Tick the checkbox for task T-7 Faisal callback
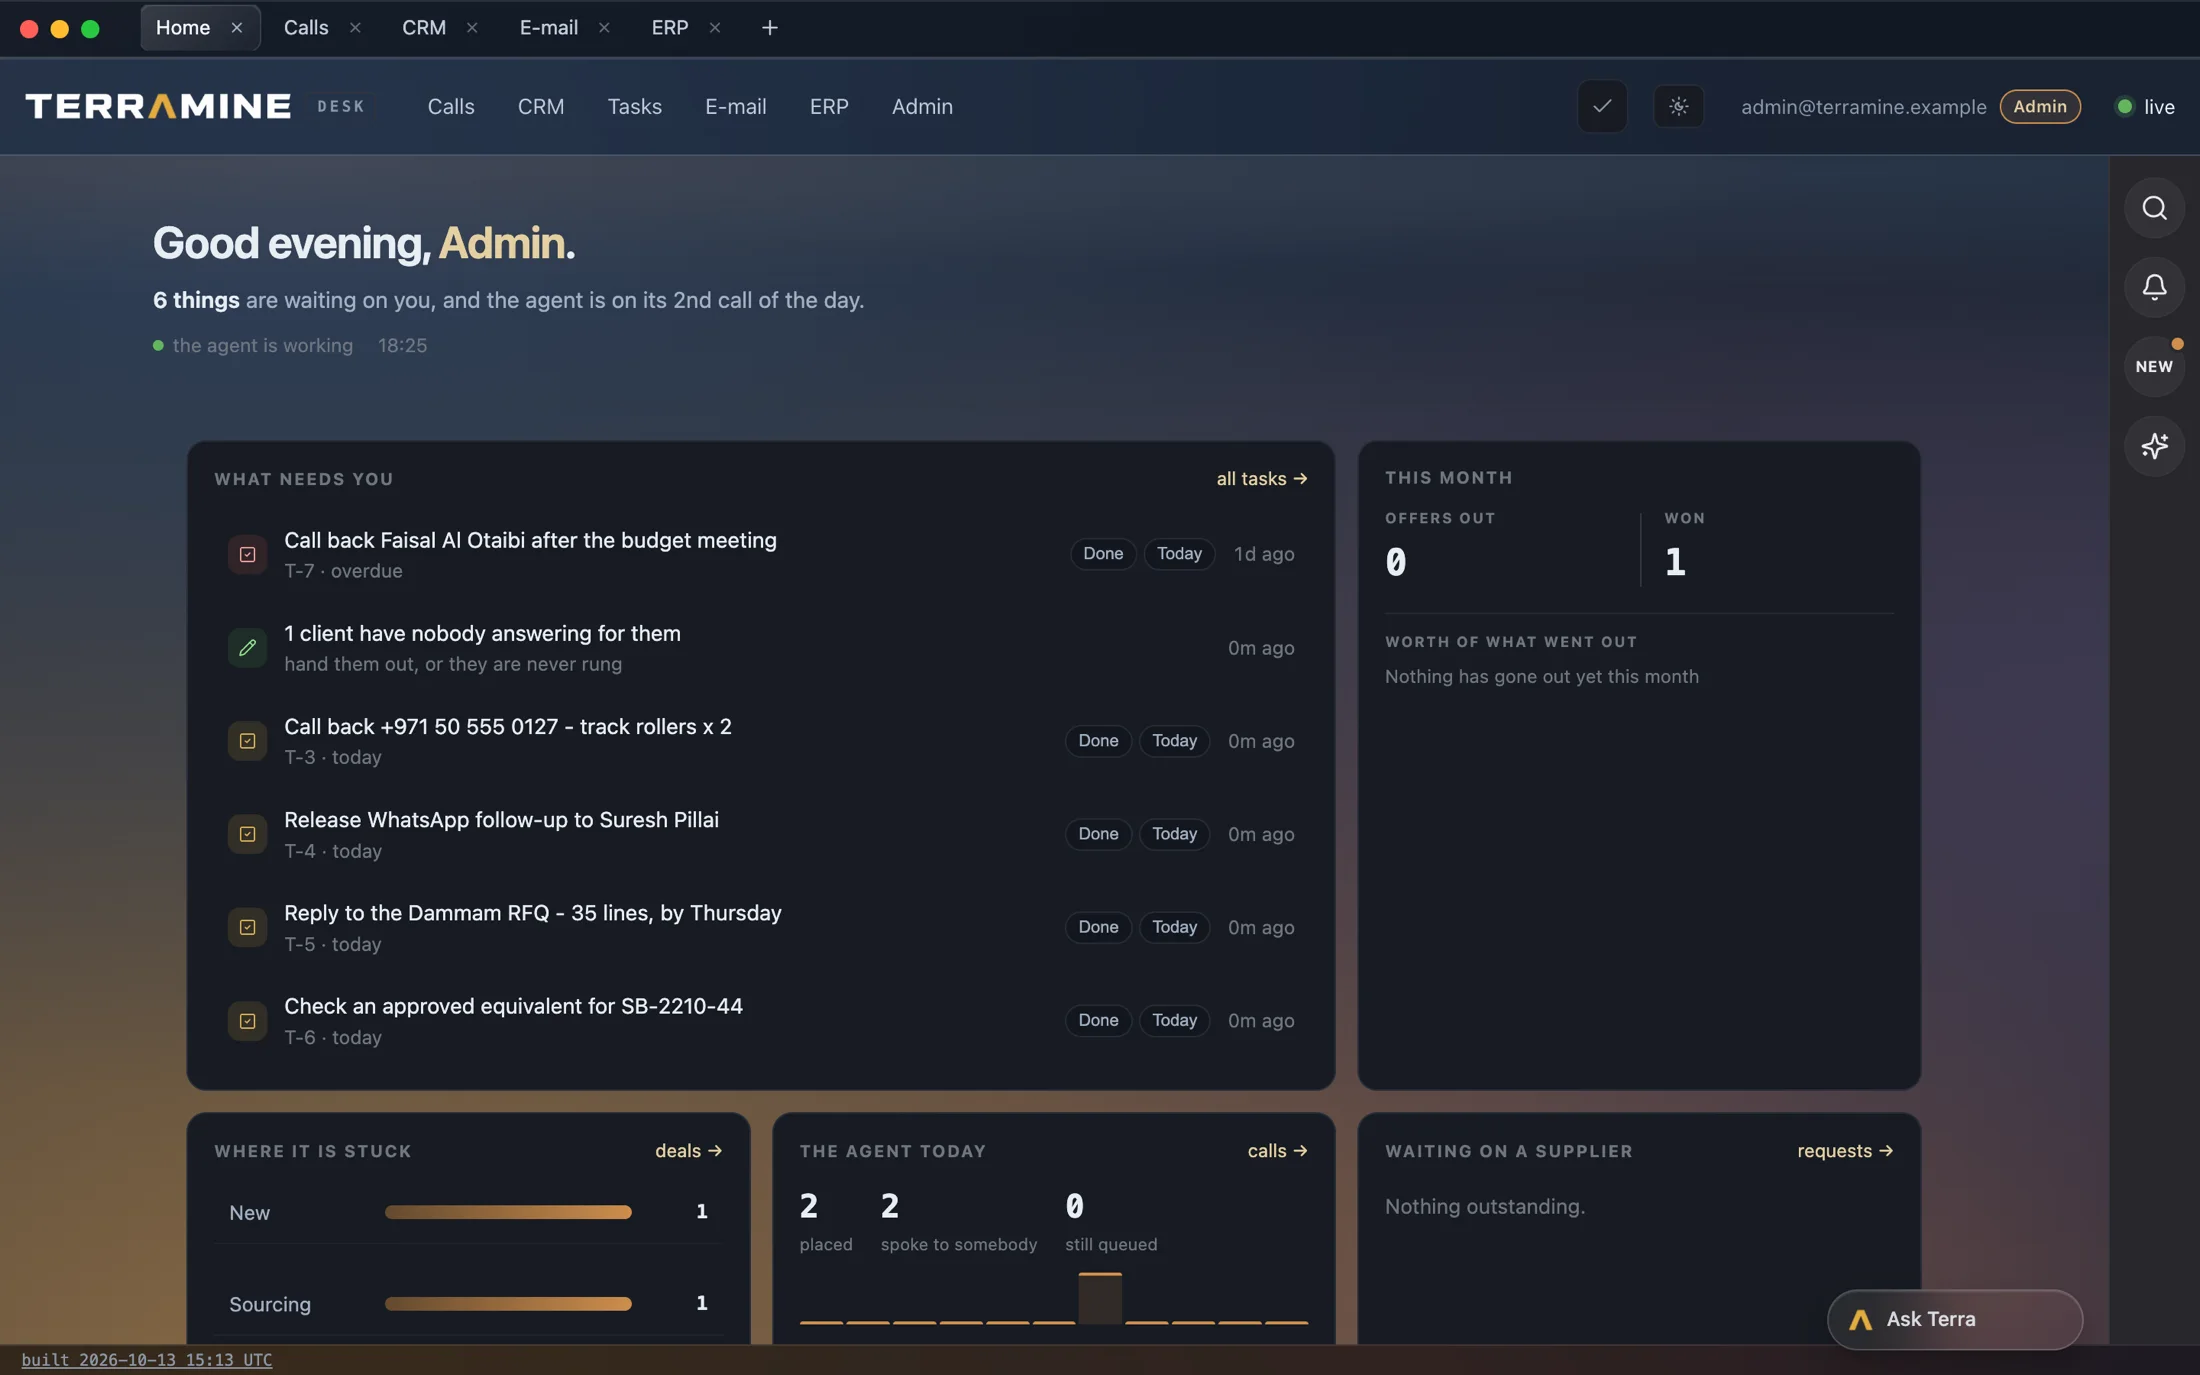2200x1375 pixels. [247, 554]
